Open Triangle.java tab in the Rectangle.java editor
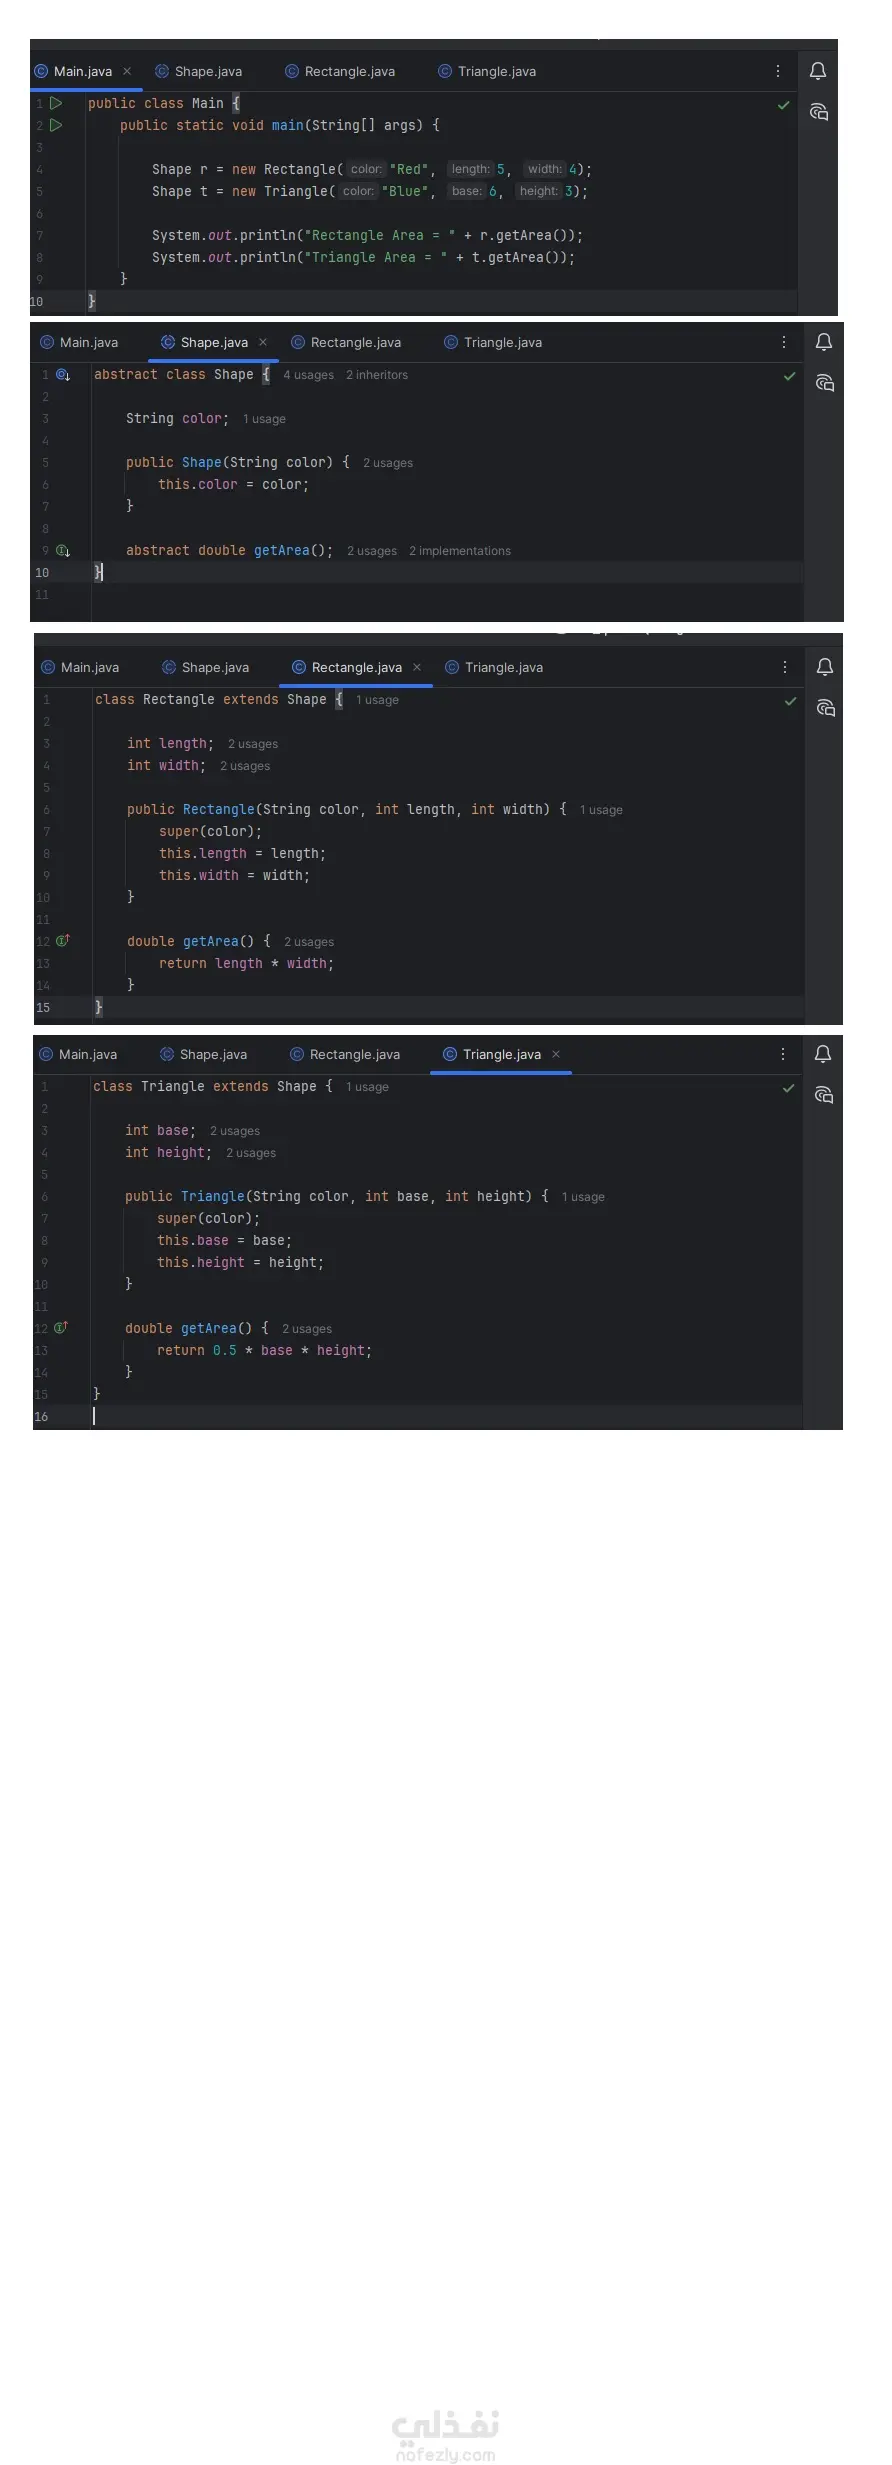 [x=494, y=667]
